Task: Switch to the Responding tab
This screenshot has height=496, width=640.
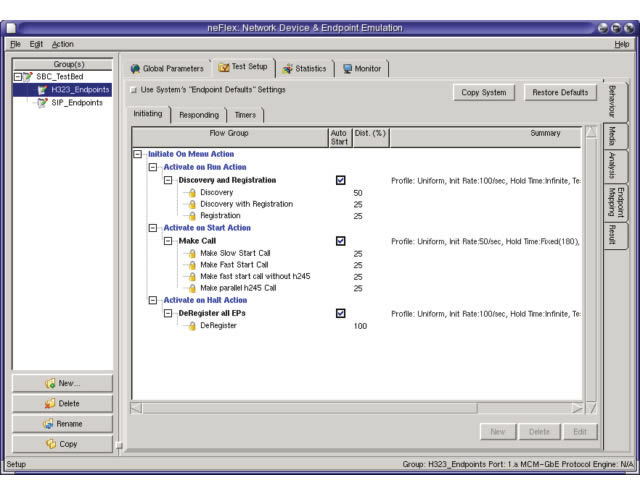Action: coord(199,115)
